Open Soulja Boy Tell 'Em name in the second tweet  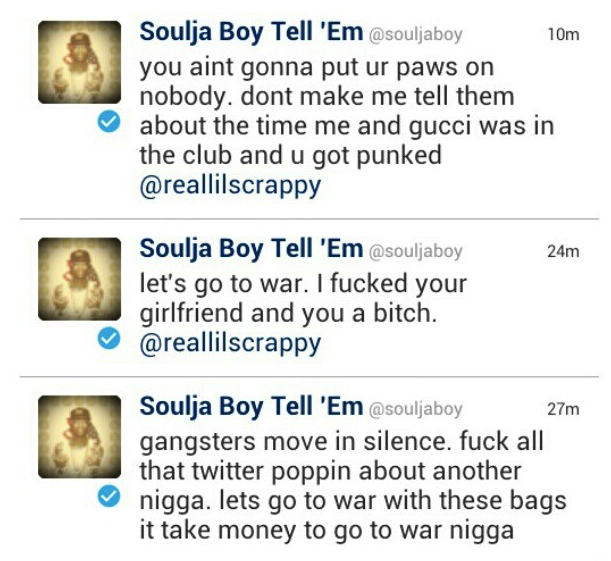[x=251, y=249]
